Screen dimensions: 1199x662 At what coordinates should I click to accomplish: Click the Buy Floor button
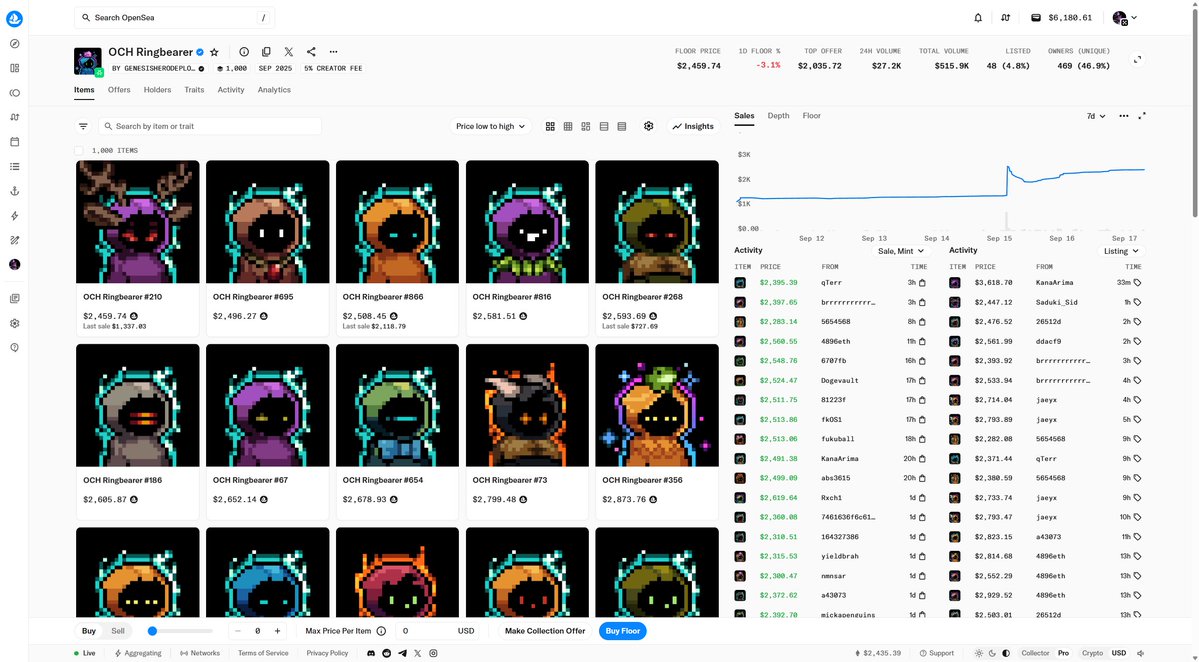pyautogui.click(x=622, y=631)
